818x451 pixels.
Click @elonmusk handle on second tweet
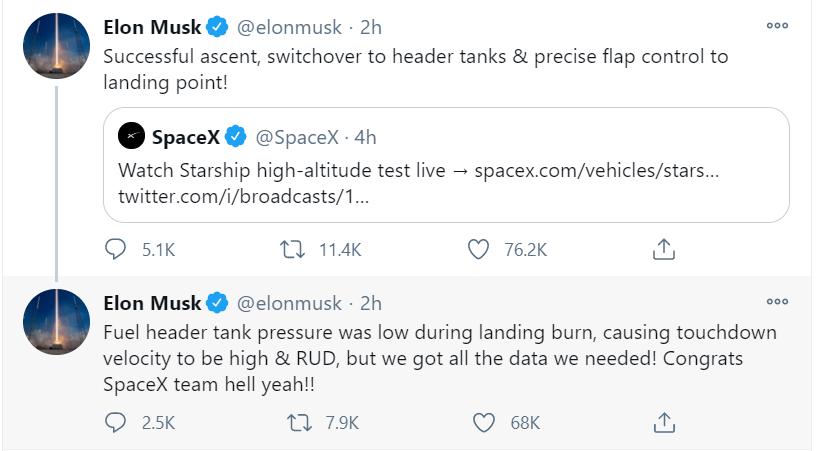(288, 302)
